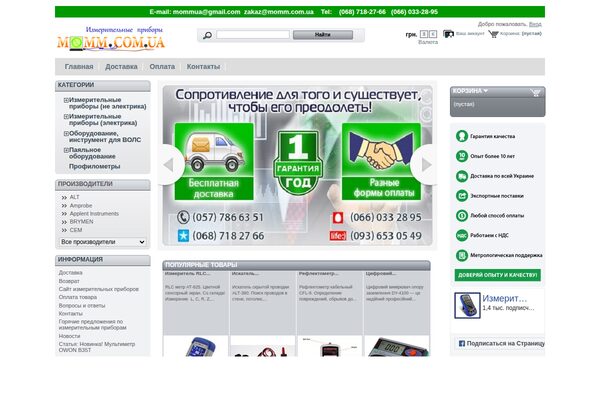Click the Доставка по всей Украине truck icon
The height and width of the screenshot is (400, 600).
pos(462,176)
